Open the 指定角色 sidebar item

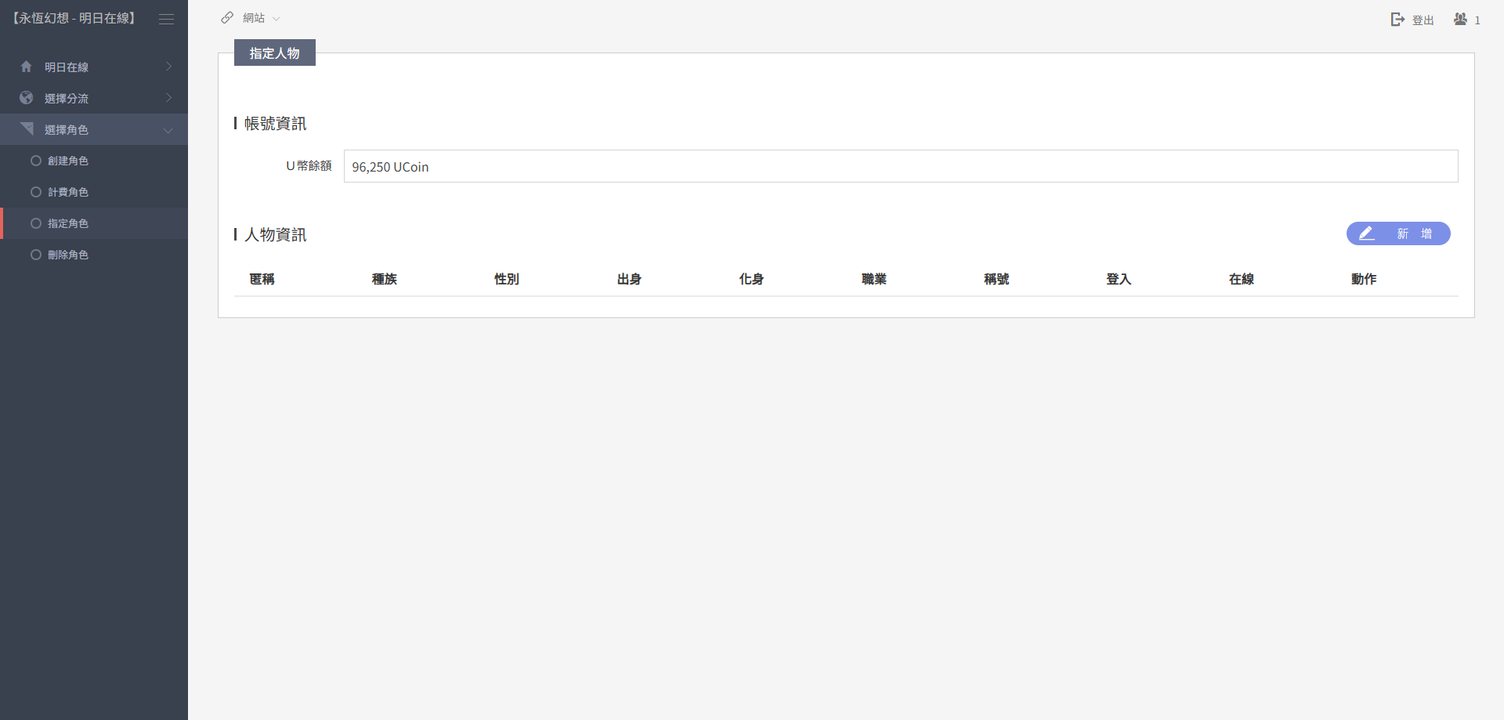[x=68, y=224]
